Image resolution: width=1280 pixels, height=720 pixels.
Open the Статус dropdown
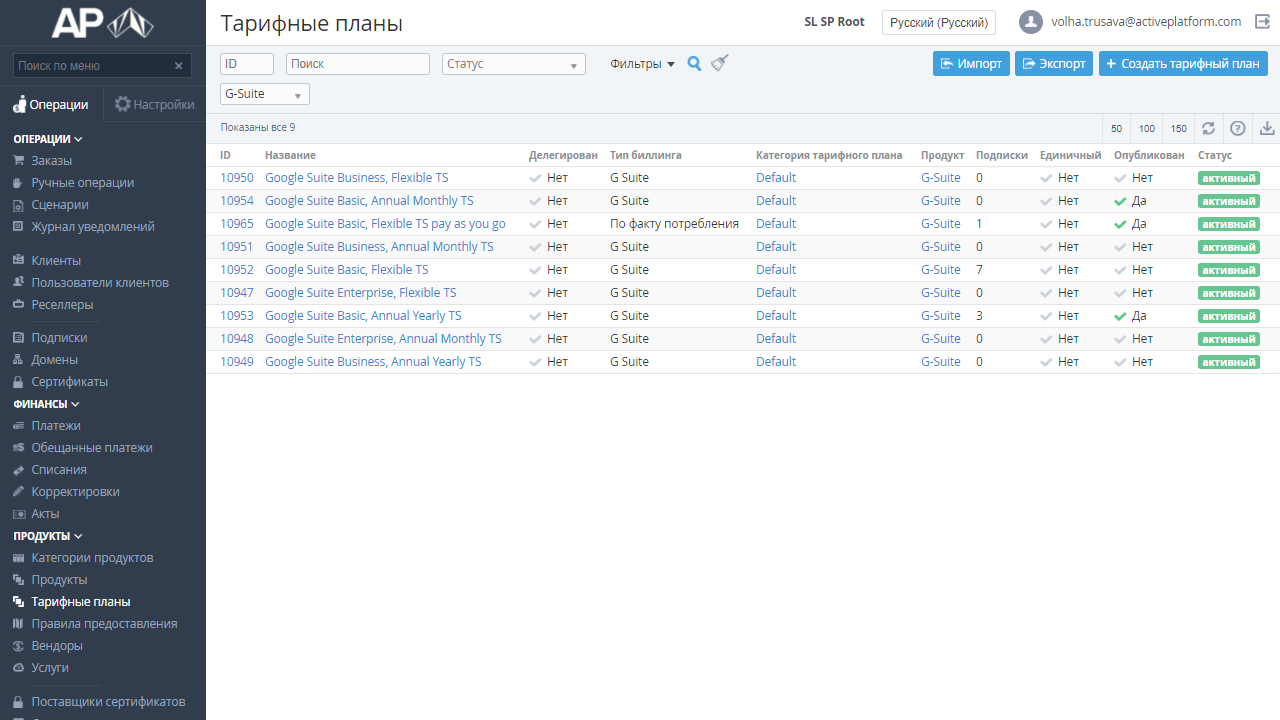514,64
